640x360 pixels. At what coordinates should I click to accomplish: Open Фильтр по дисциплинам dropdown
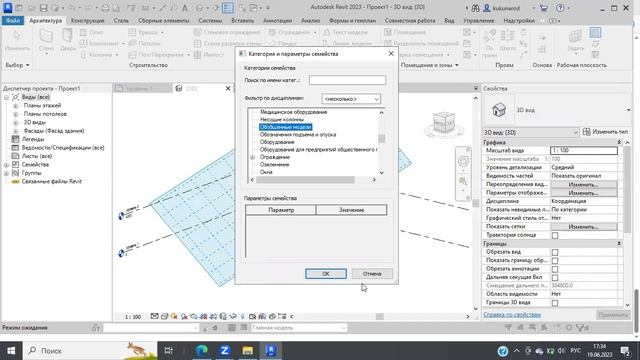[351, 99]
